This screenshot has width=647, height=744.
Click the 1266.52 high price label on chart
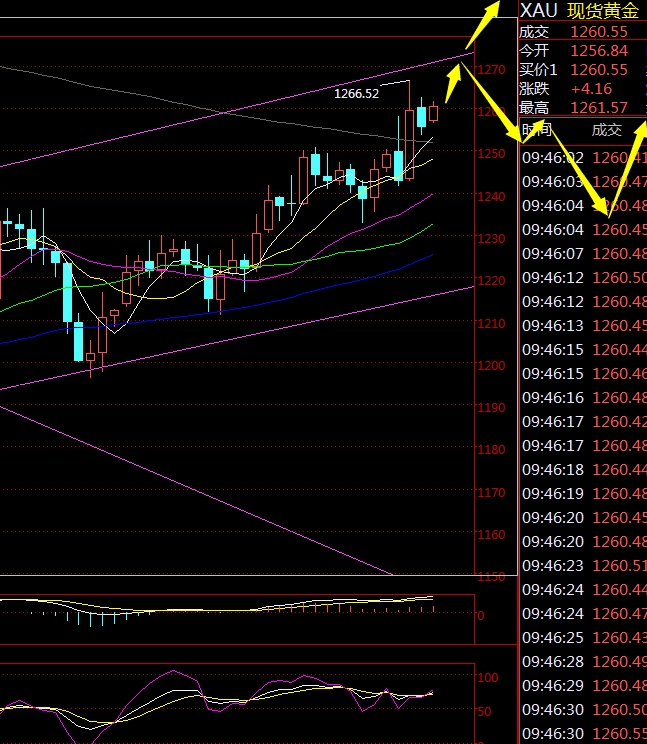coord(356,93)
